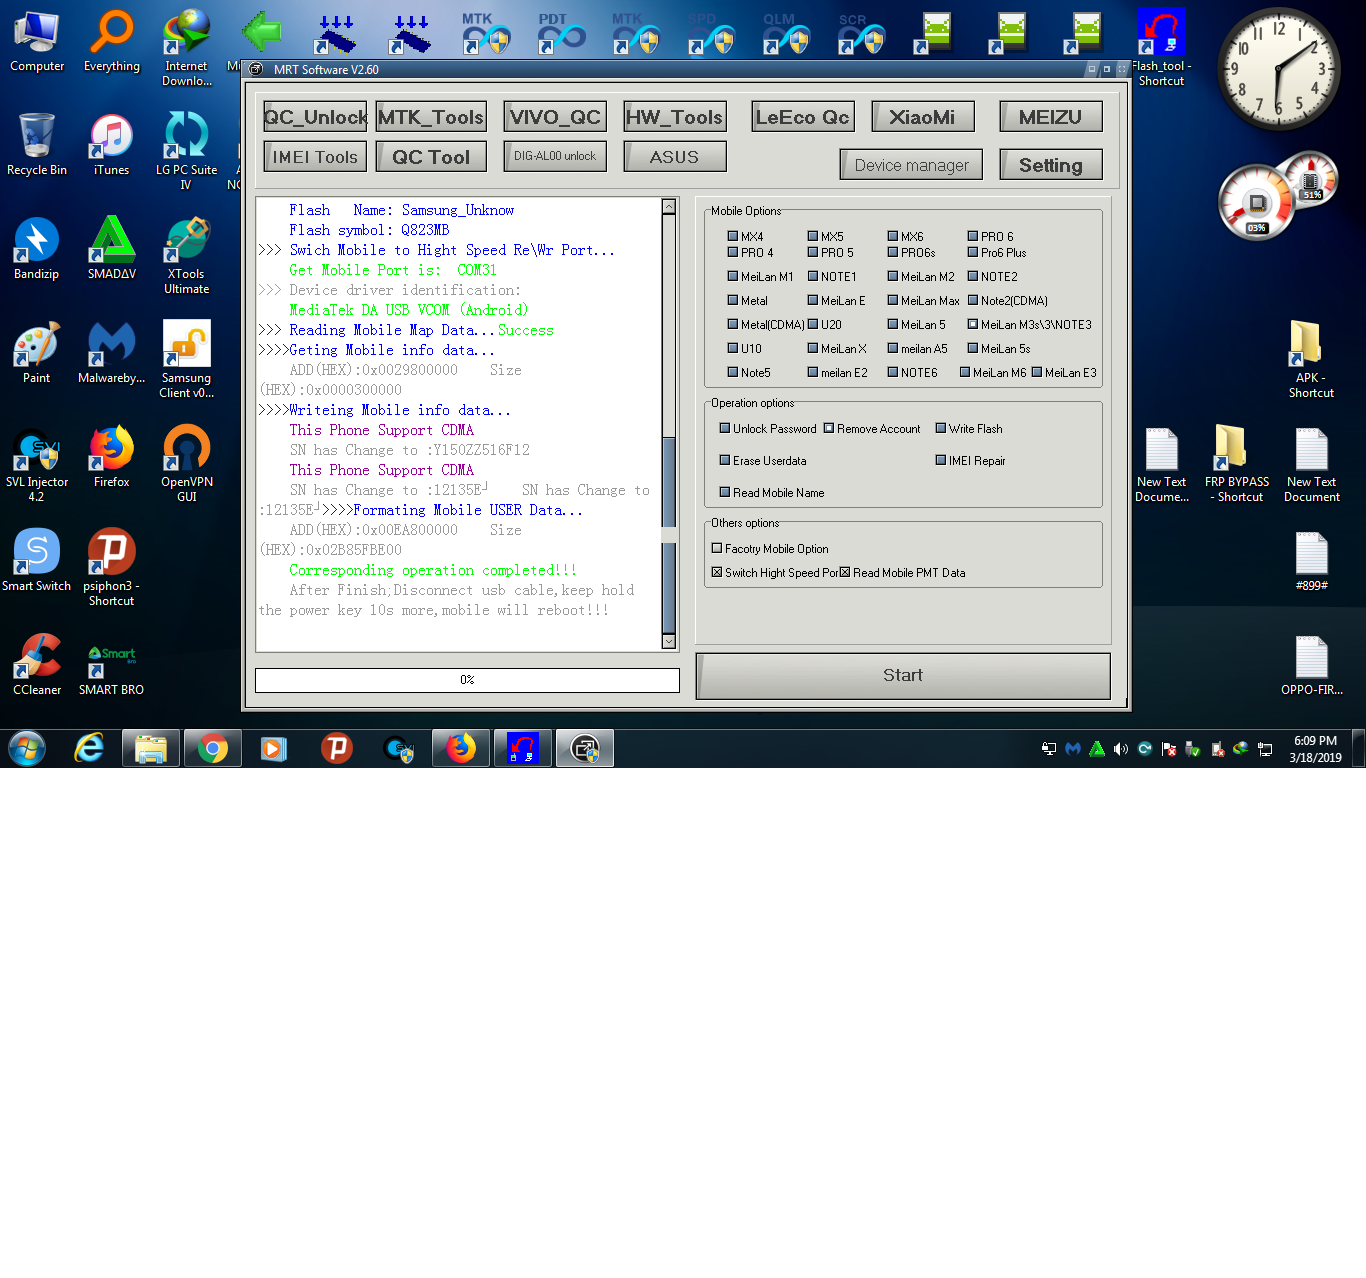Viewport: 1366px width, 1278px height.
Task: Toggle the Erase Userdata checkbox
Action: (x=725, y=460)
